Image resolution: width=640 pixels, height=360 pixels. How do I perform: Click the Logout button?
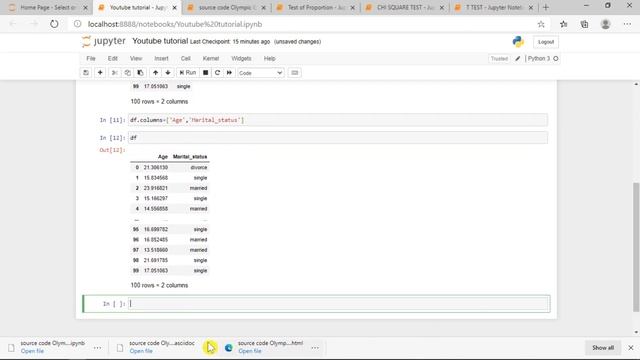(546, 42)
